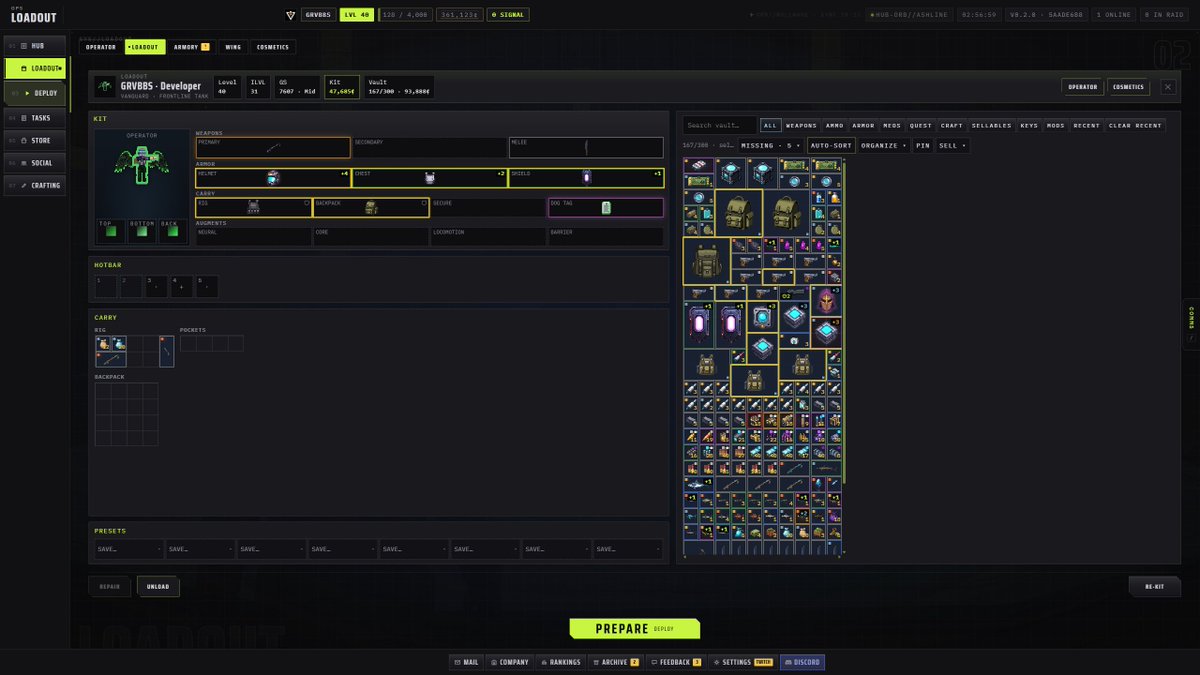1200x675 pixels.
Task: Toggle the Sellables vault filter
Action: 992,126
